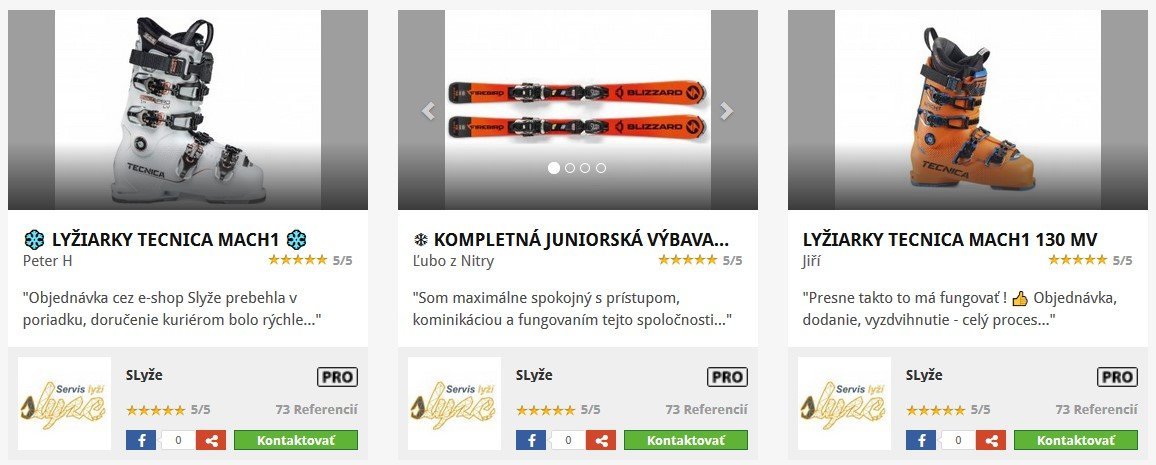Click PRO badge in the third SLyže card
Screen dimensions: 1156x465
click(1118, 377)
